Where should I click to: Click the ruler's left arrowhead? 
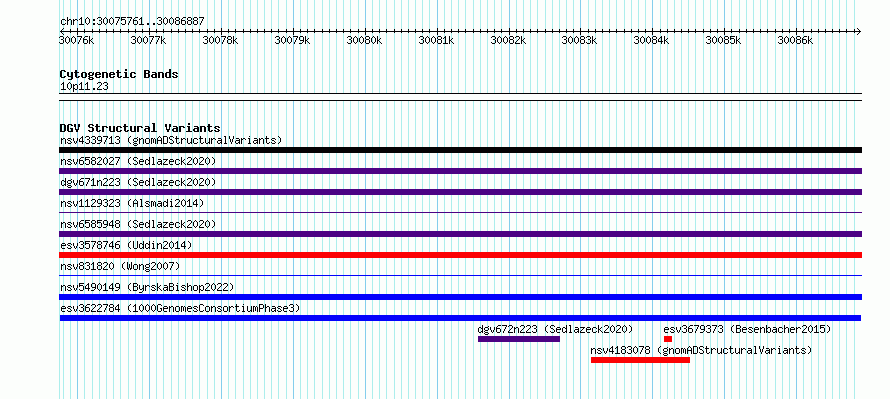62,31
